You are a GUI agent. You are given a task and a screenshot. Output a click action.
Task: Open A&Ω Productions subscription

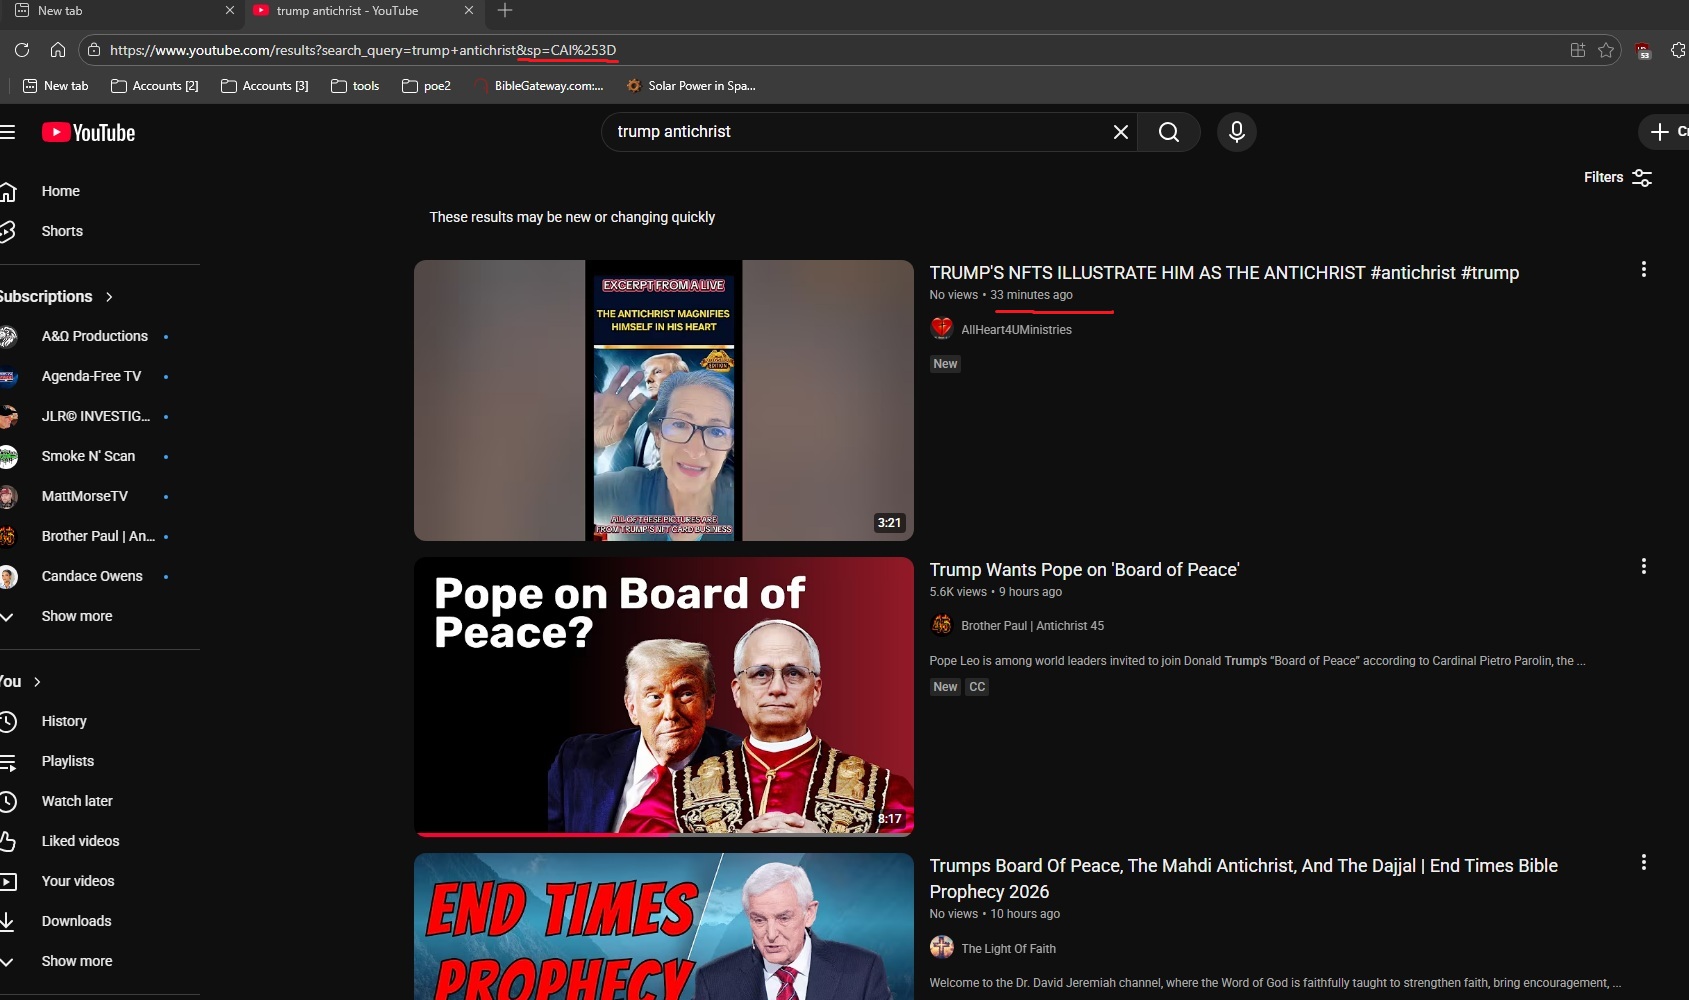95,336
